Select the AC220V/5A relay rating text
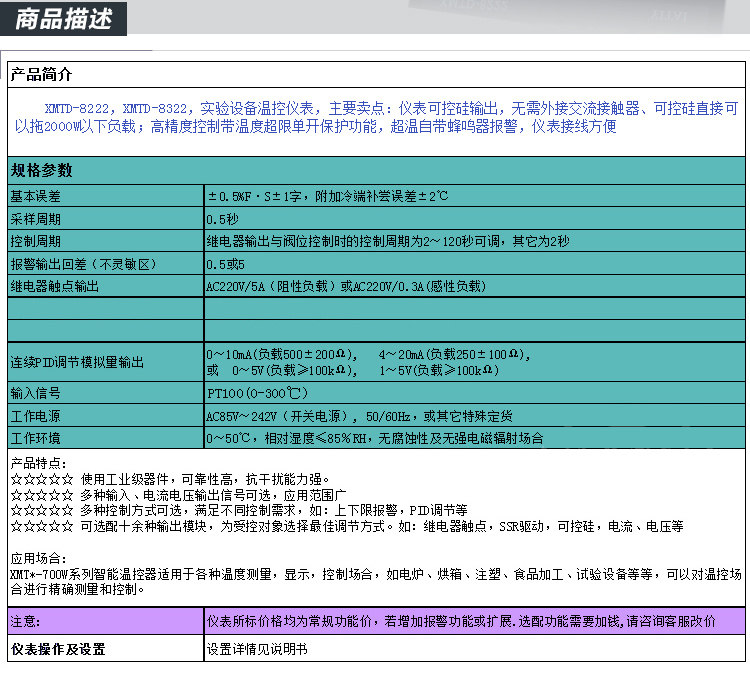Viewport: 750px width, 673px height. click(x=346, y=286)
